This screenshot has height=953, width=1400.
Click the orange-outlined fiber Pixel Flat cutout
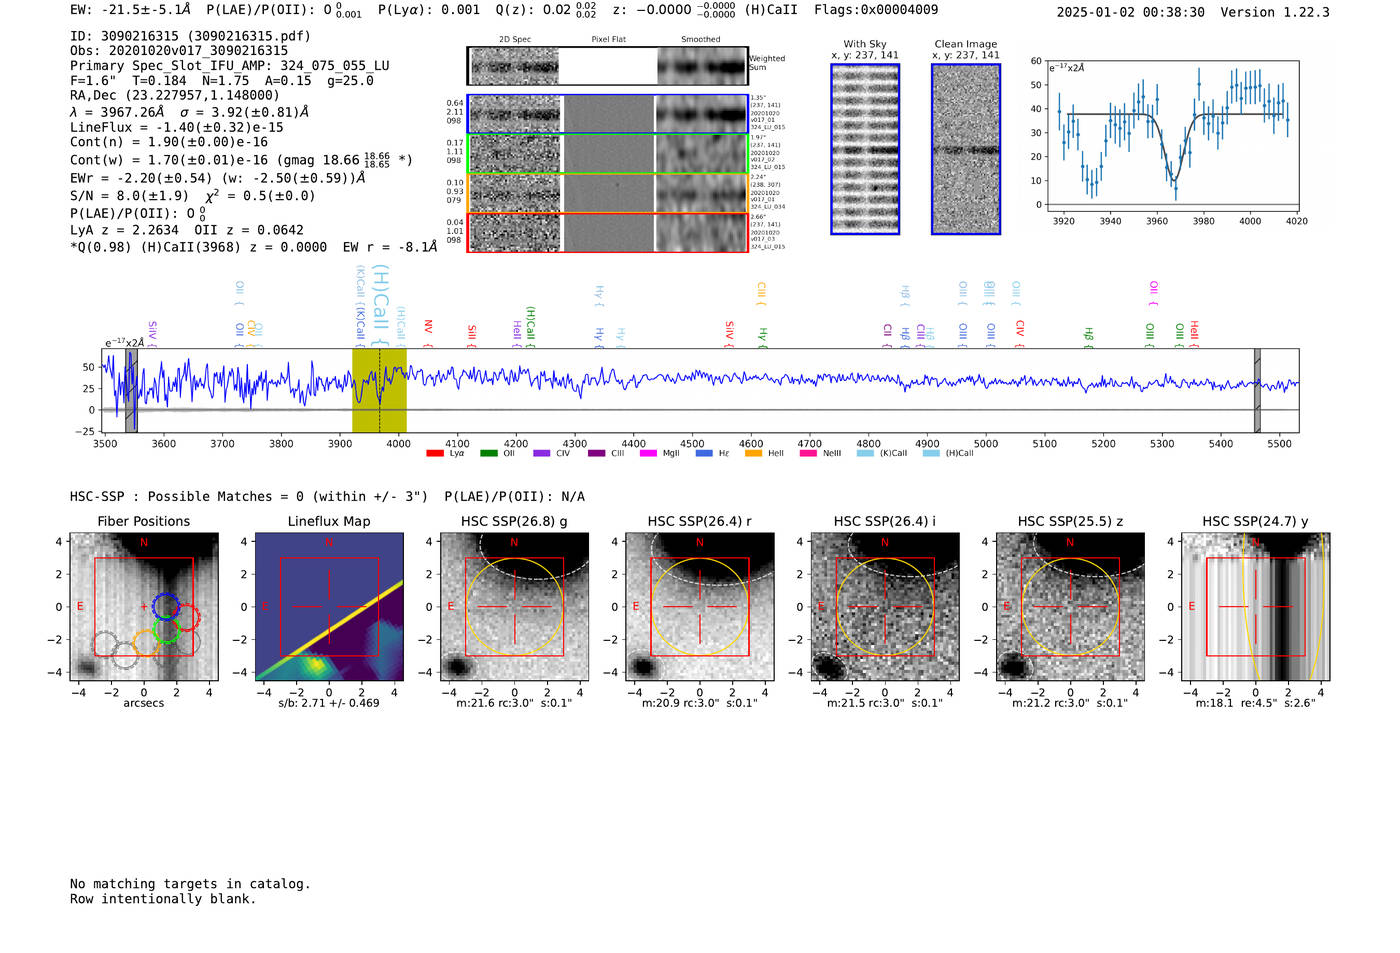608,193
